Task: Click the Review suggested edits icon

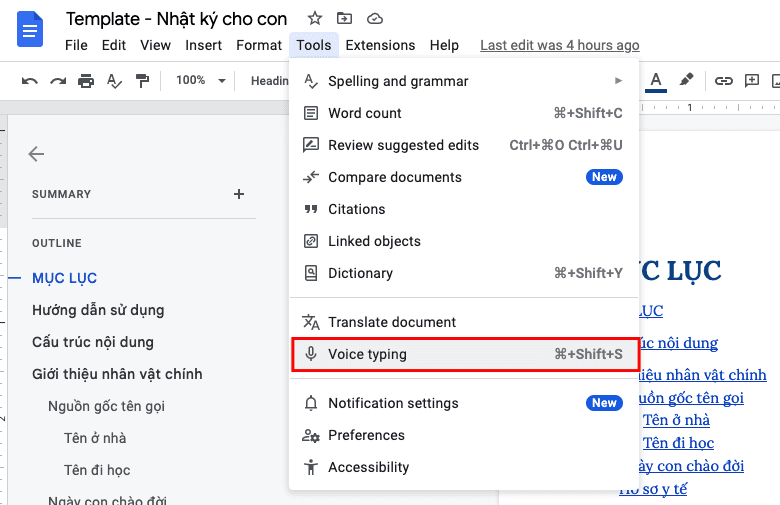Action: (x=311, y=145)
